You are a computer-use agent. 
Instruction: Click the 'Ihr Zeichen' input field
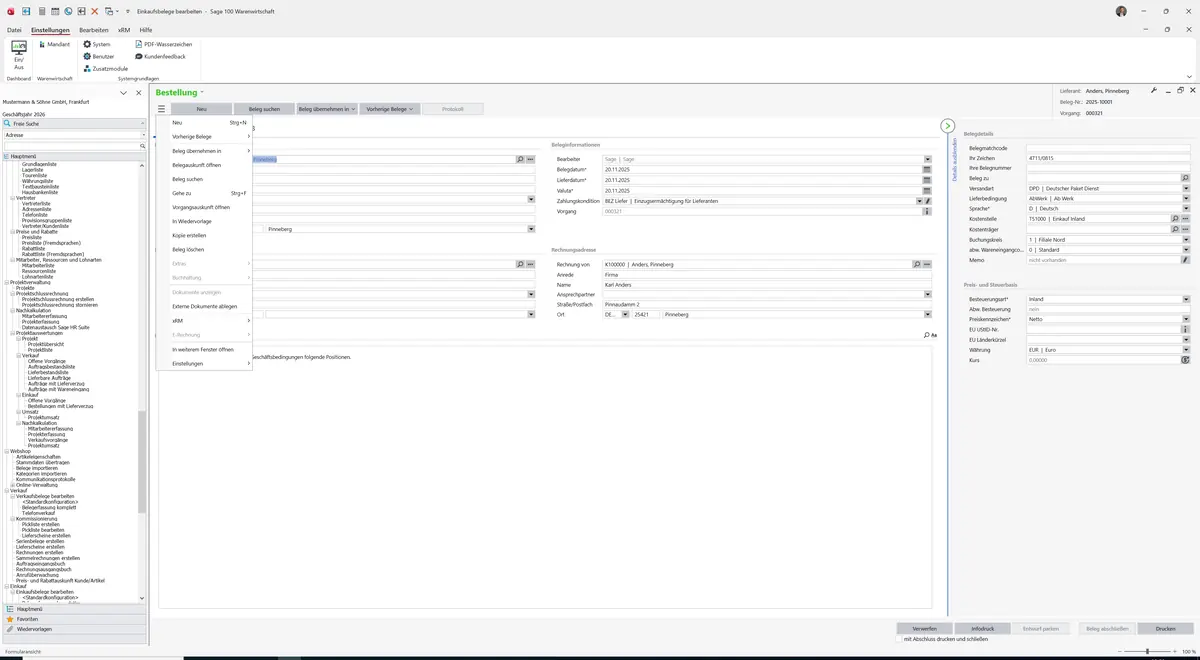1108,158
